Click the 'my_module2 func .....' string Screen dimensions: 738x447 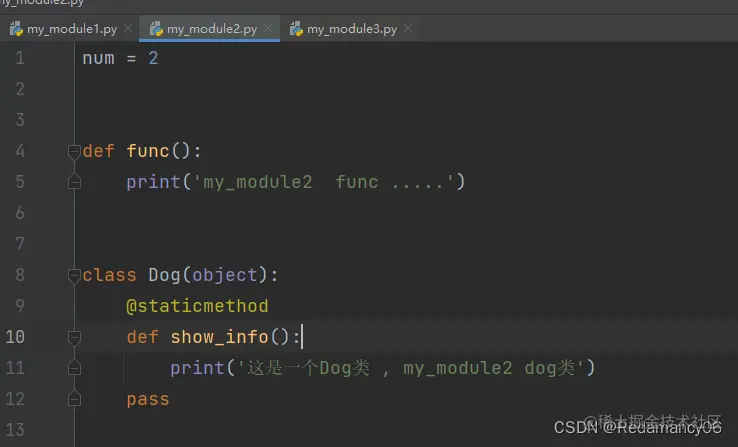[323, 182]
